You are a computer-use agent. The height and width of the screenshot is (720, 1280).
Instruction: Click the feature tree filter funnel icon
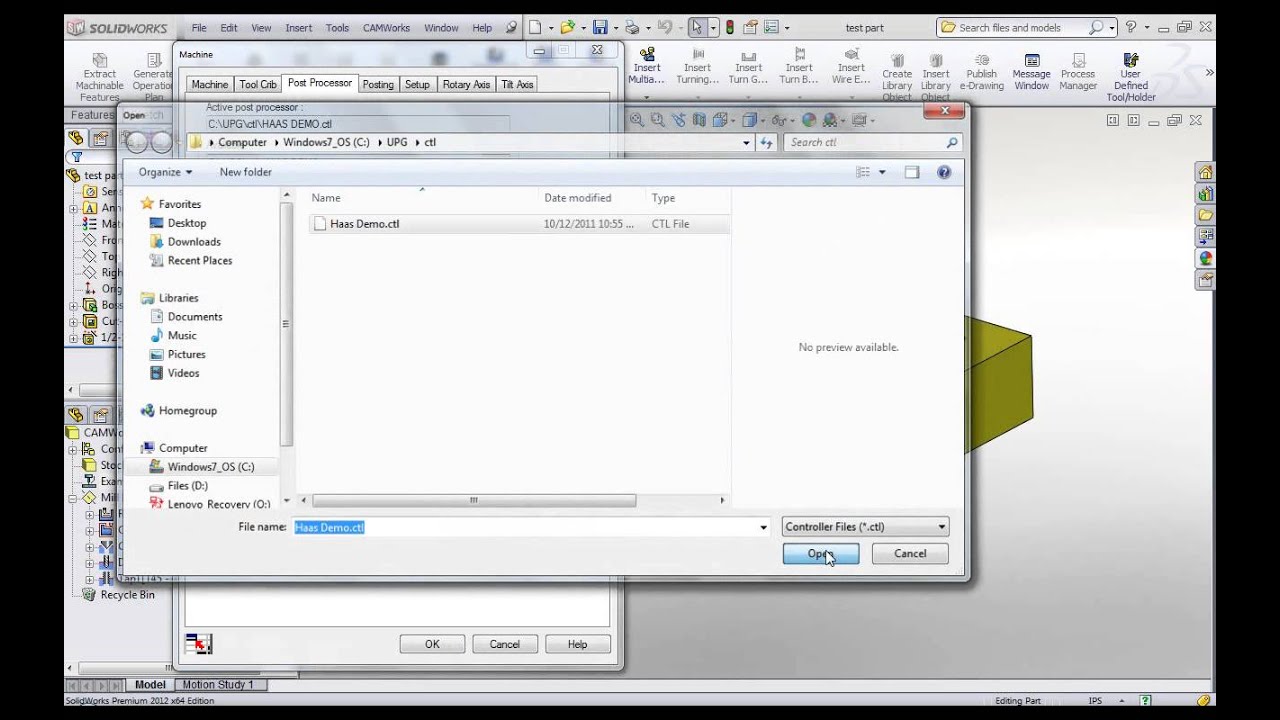(x=76, y=157)
